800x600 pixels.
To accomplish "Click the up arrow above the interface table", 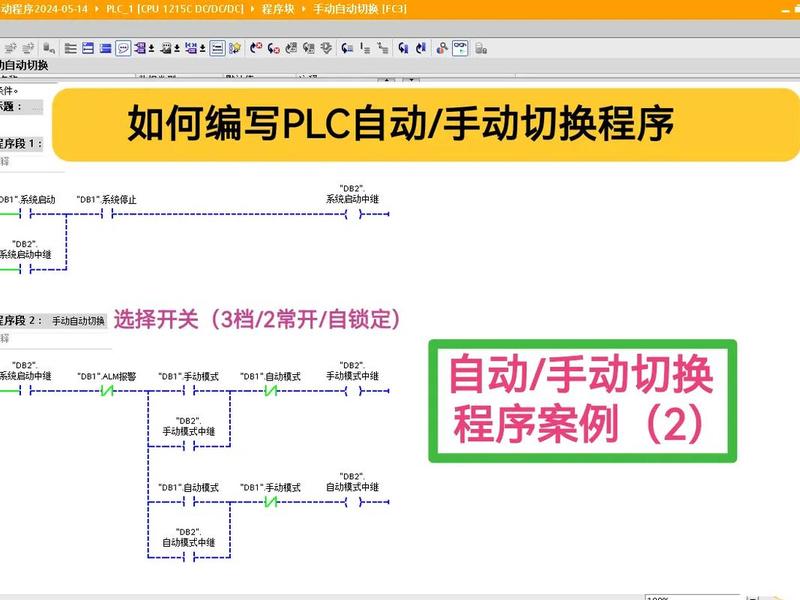I will click(x=386, y=80).
